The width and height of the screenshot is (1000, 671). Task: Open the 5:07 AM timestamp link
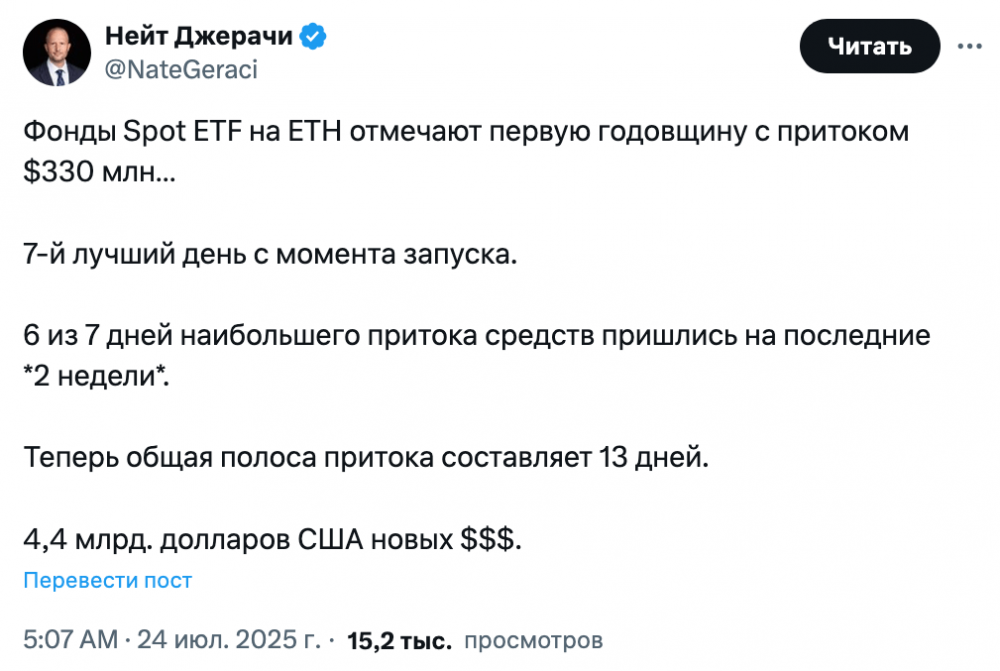(71, 639)
